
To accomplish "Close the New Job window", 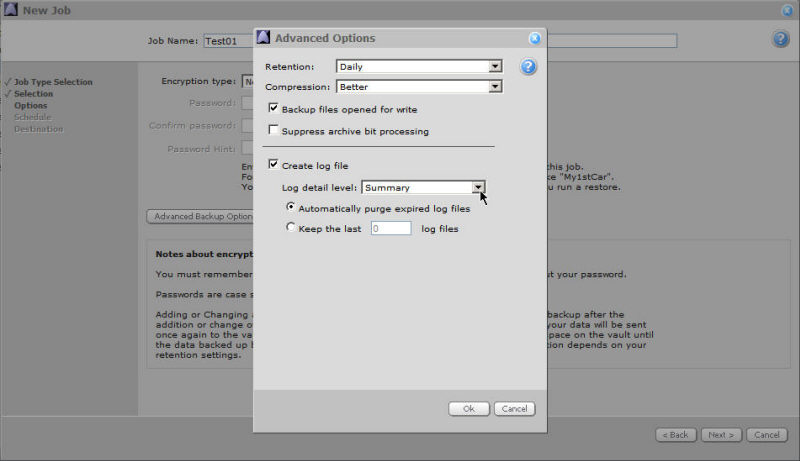I will click(x=787, y=10).
